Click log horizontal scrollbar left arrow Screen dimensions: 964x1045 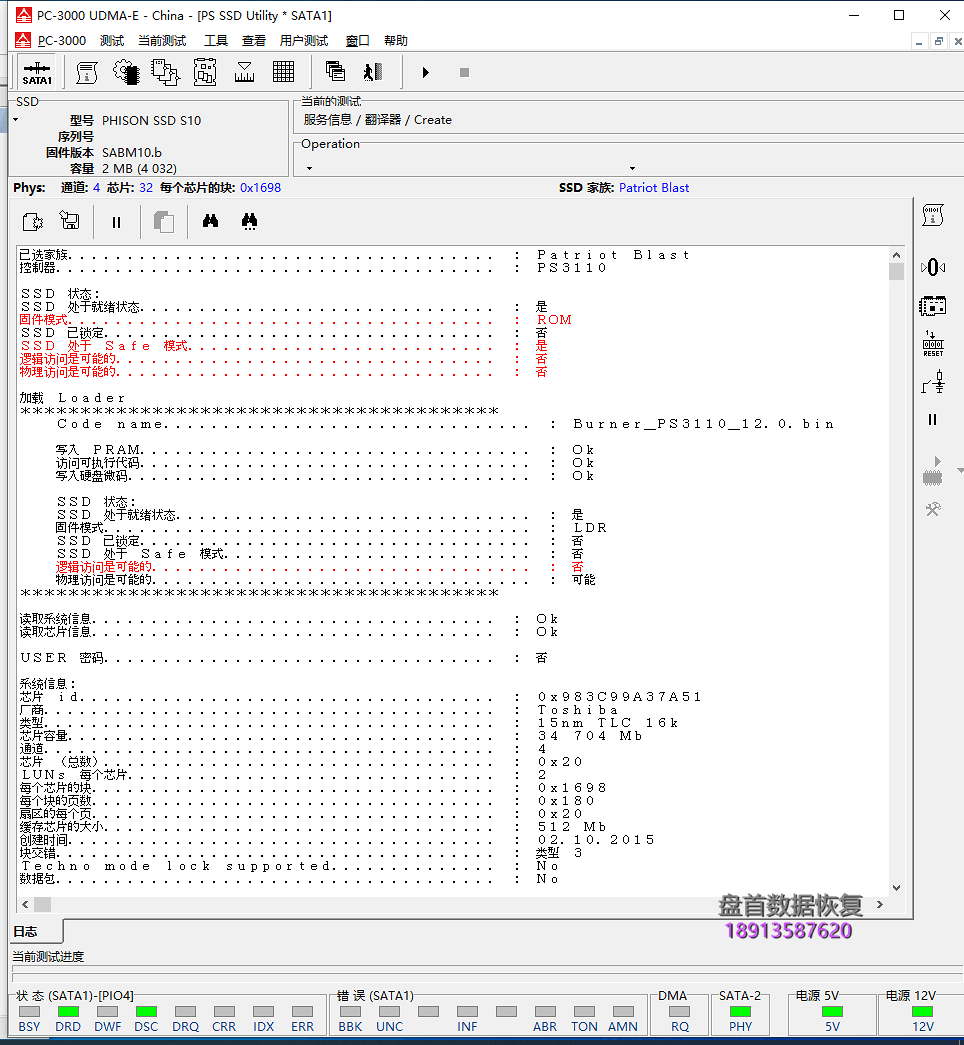coord(25,904)
